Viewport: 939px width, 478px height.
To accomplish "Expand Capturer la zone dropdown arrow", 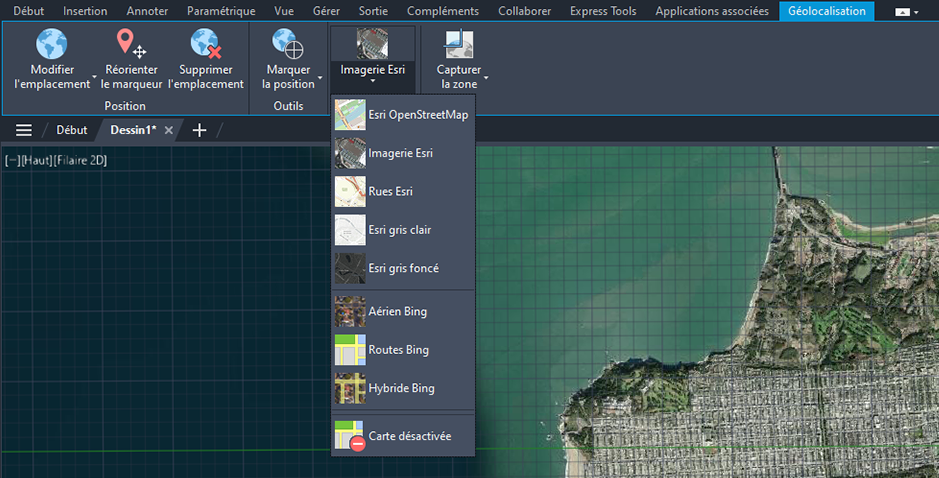I will [x=486, y=77].
